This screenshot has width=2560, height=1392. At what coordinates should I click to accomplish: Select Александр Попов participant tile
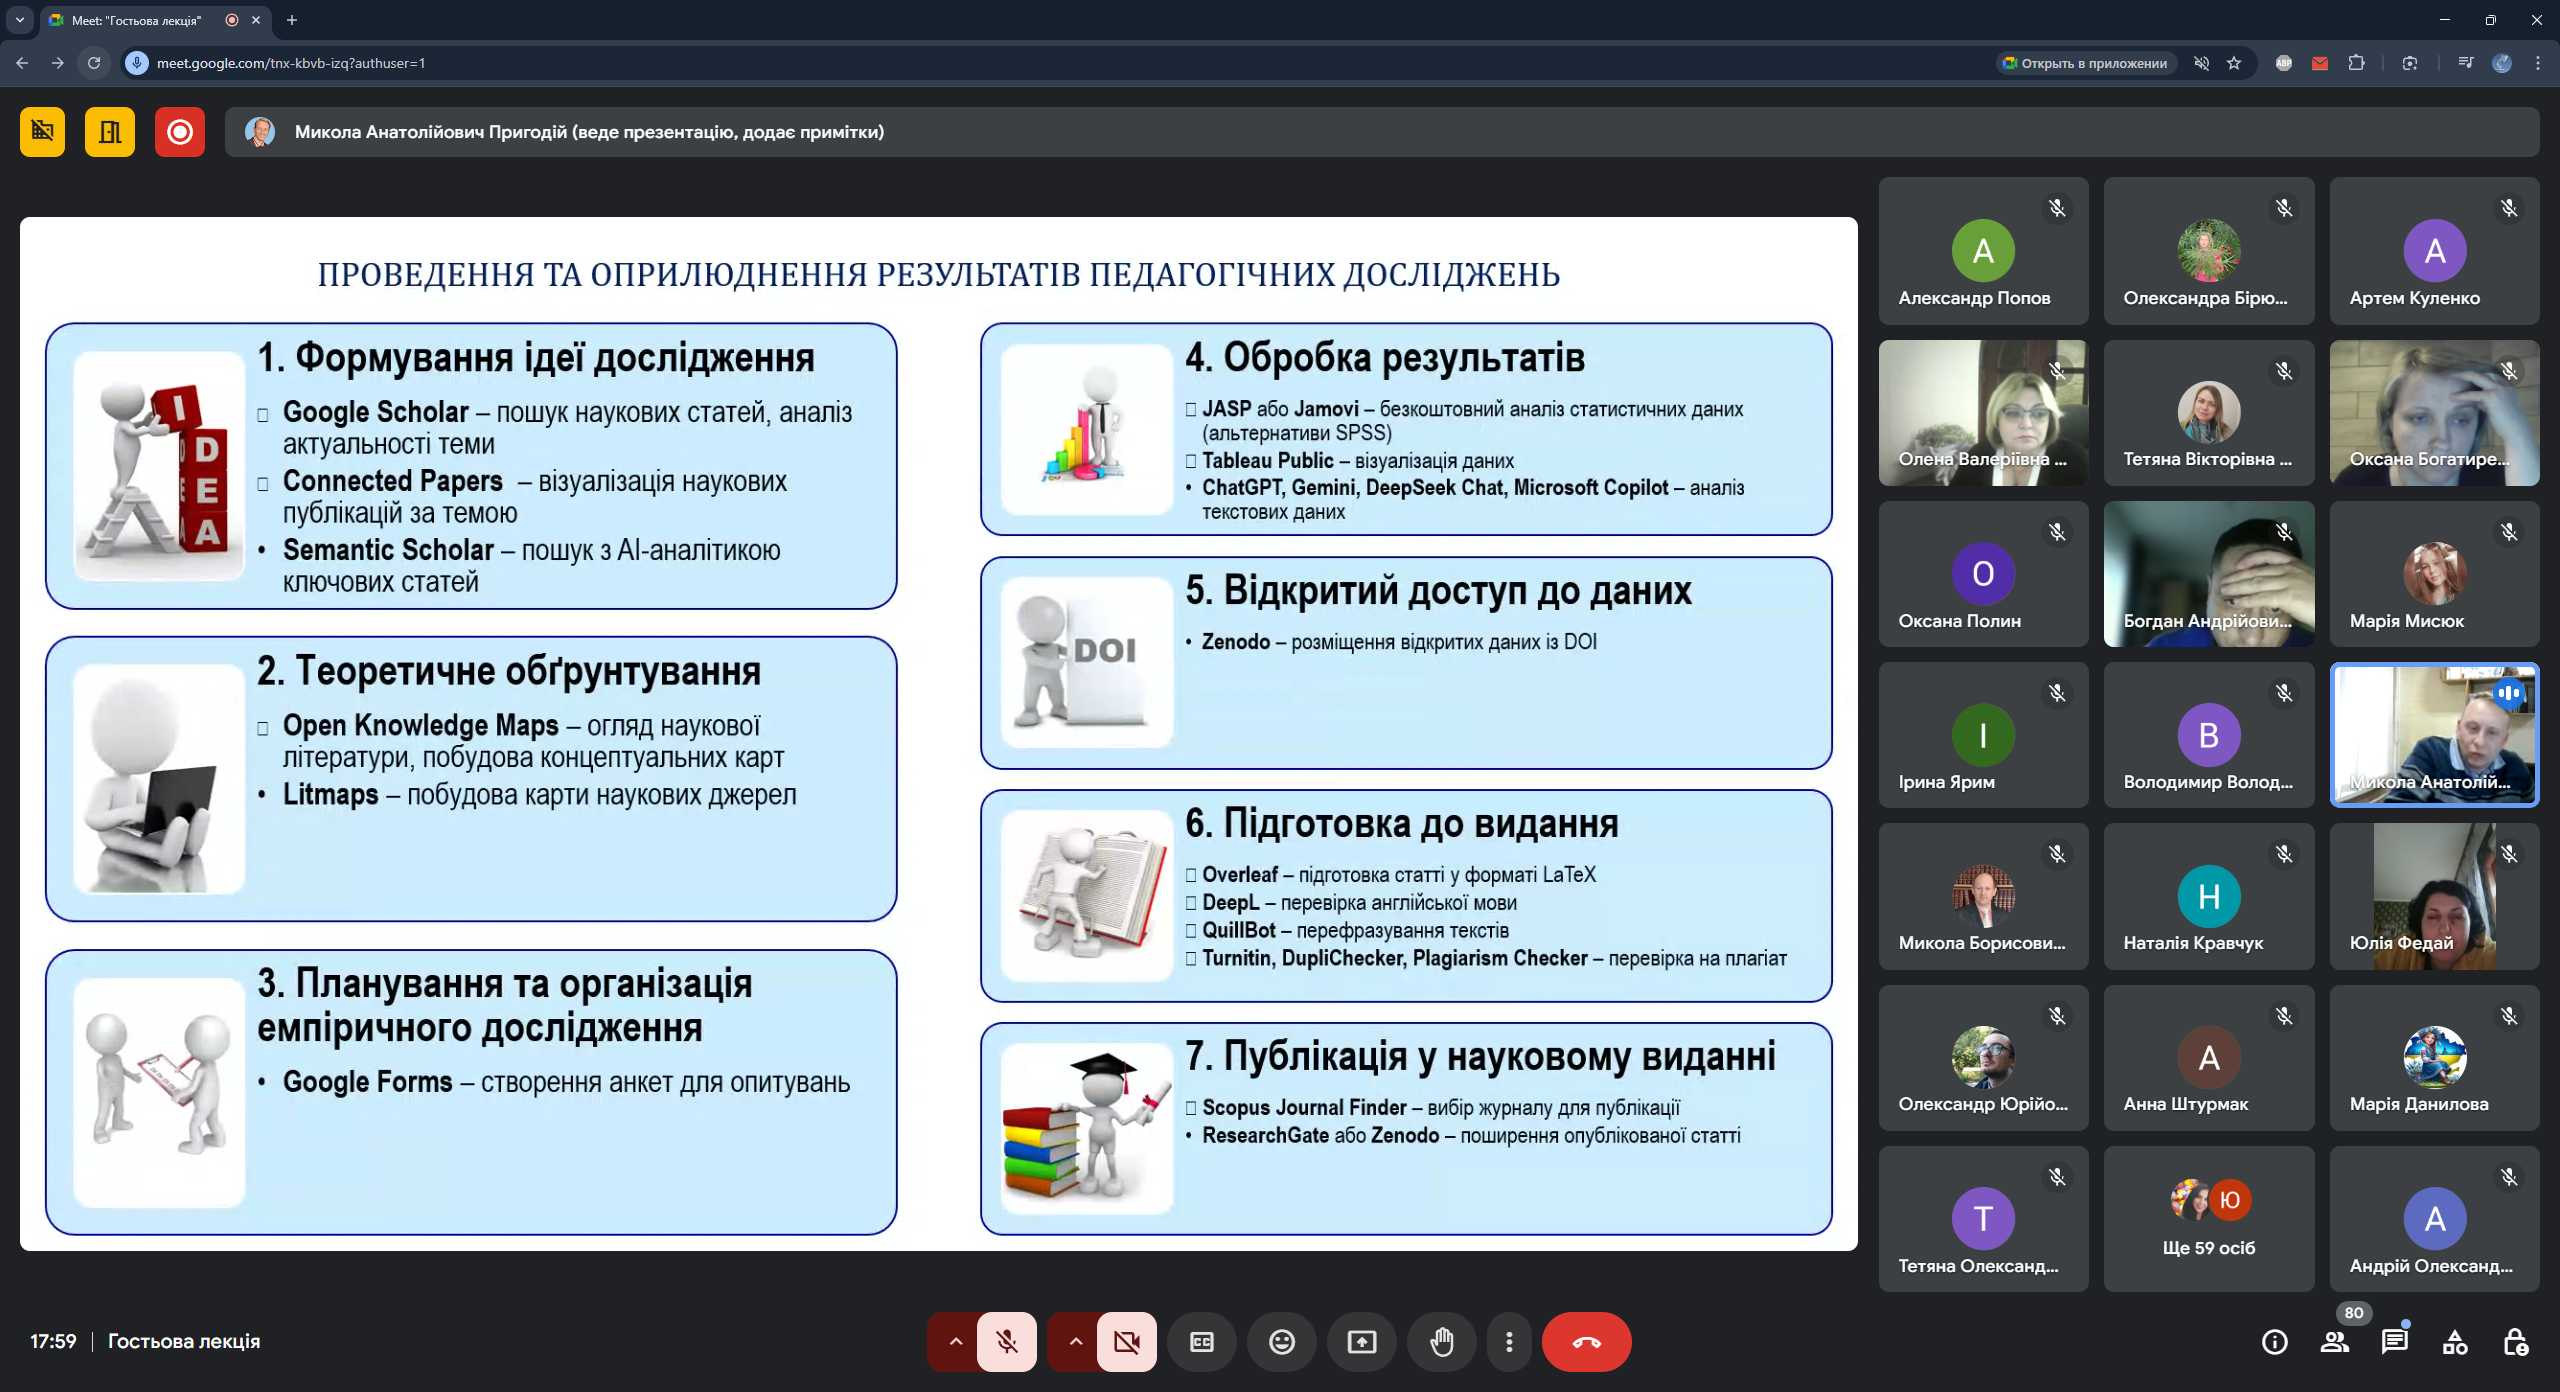click(1983, 251)
